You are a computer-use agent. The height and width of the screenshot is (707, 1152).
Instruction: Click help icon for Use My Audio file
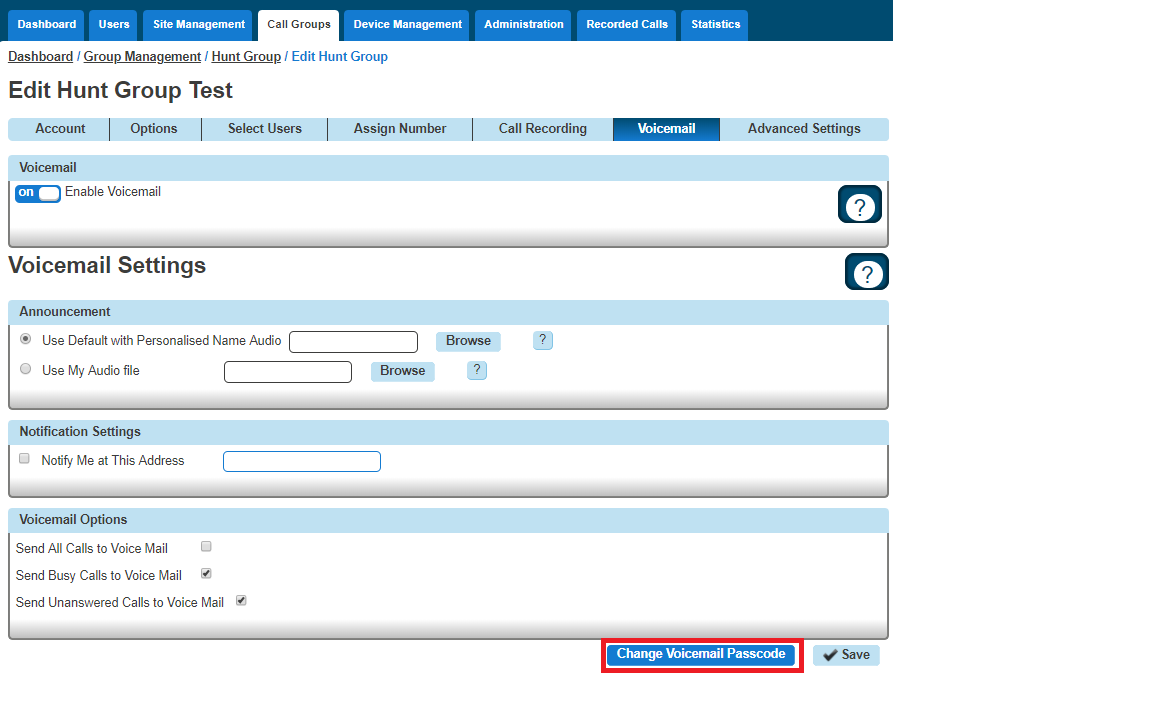click(x=477, y=370)
